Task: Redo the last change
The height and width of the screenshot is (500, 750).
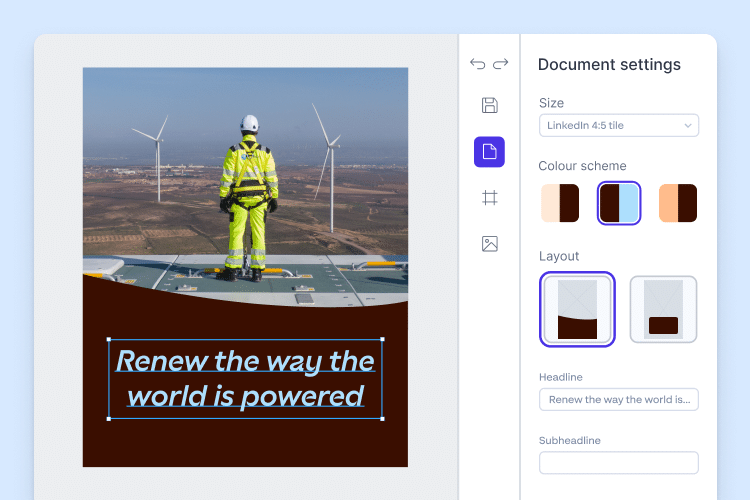Action: click(500, 64)
